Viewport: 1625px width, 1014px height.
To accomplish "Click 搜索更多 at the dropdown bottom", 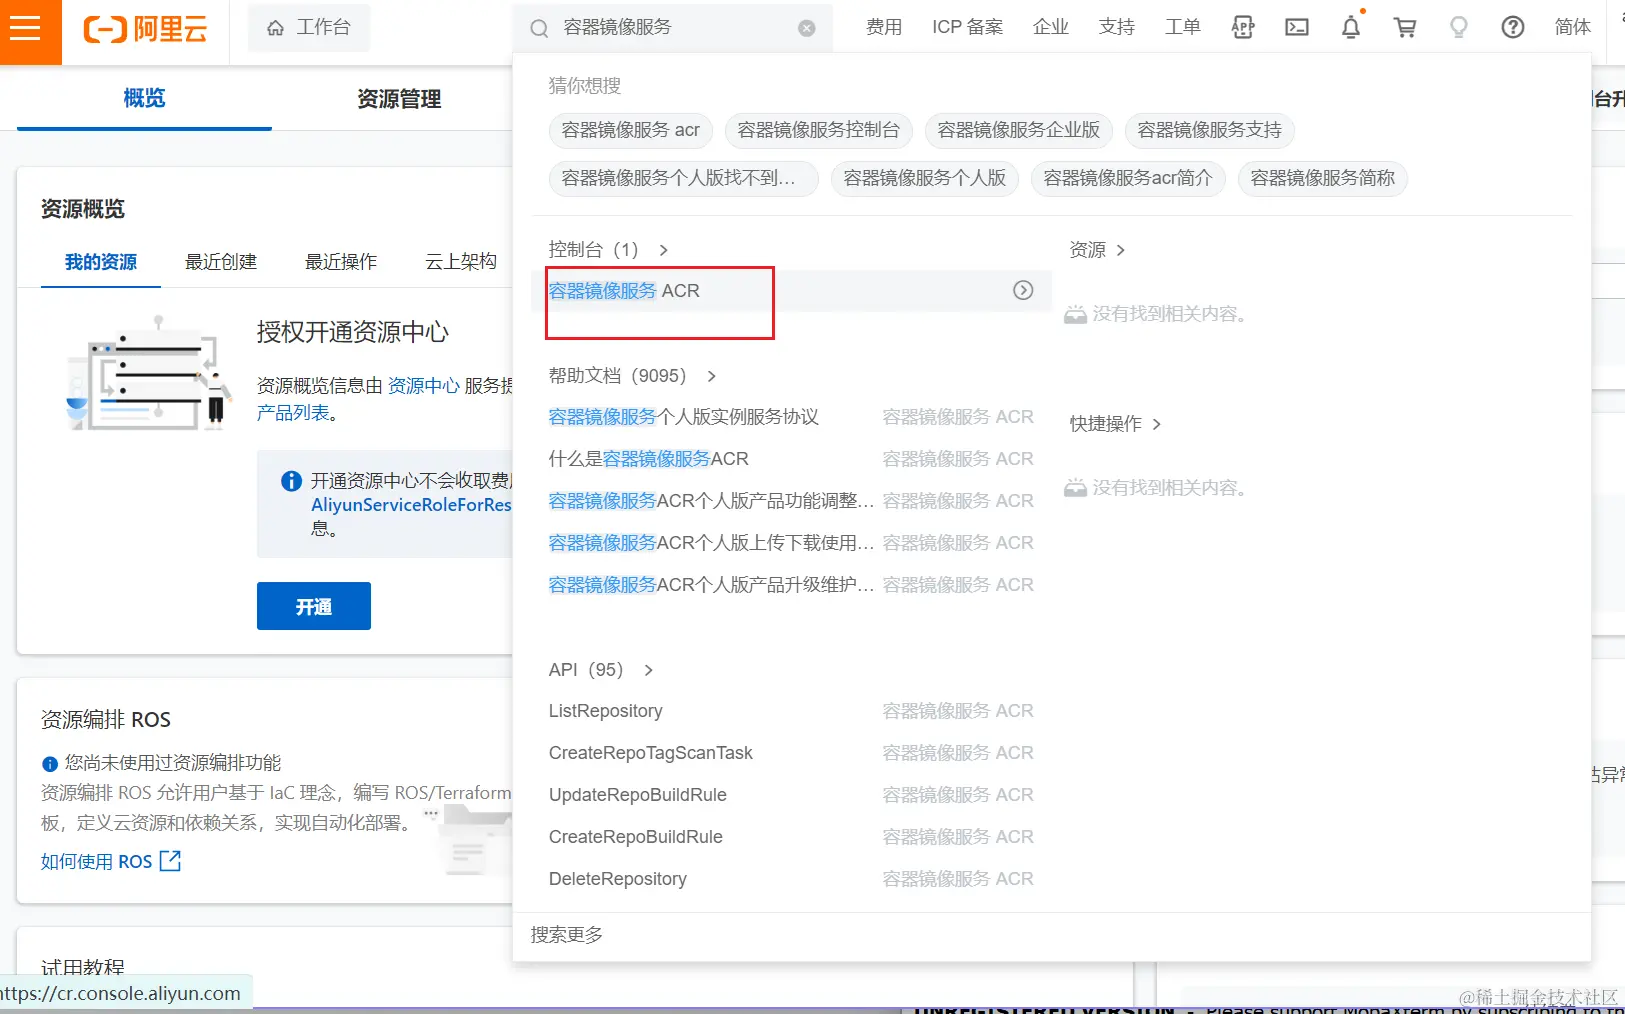I will click(x=567, y=935).
